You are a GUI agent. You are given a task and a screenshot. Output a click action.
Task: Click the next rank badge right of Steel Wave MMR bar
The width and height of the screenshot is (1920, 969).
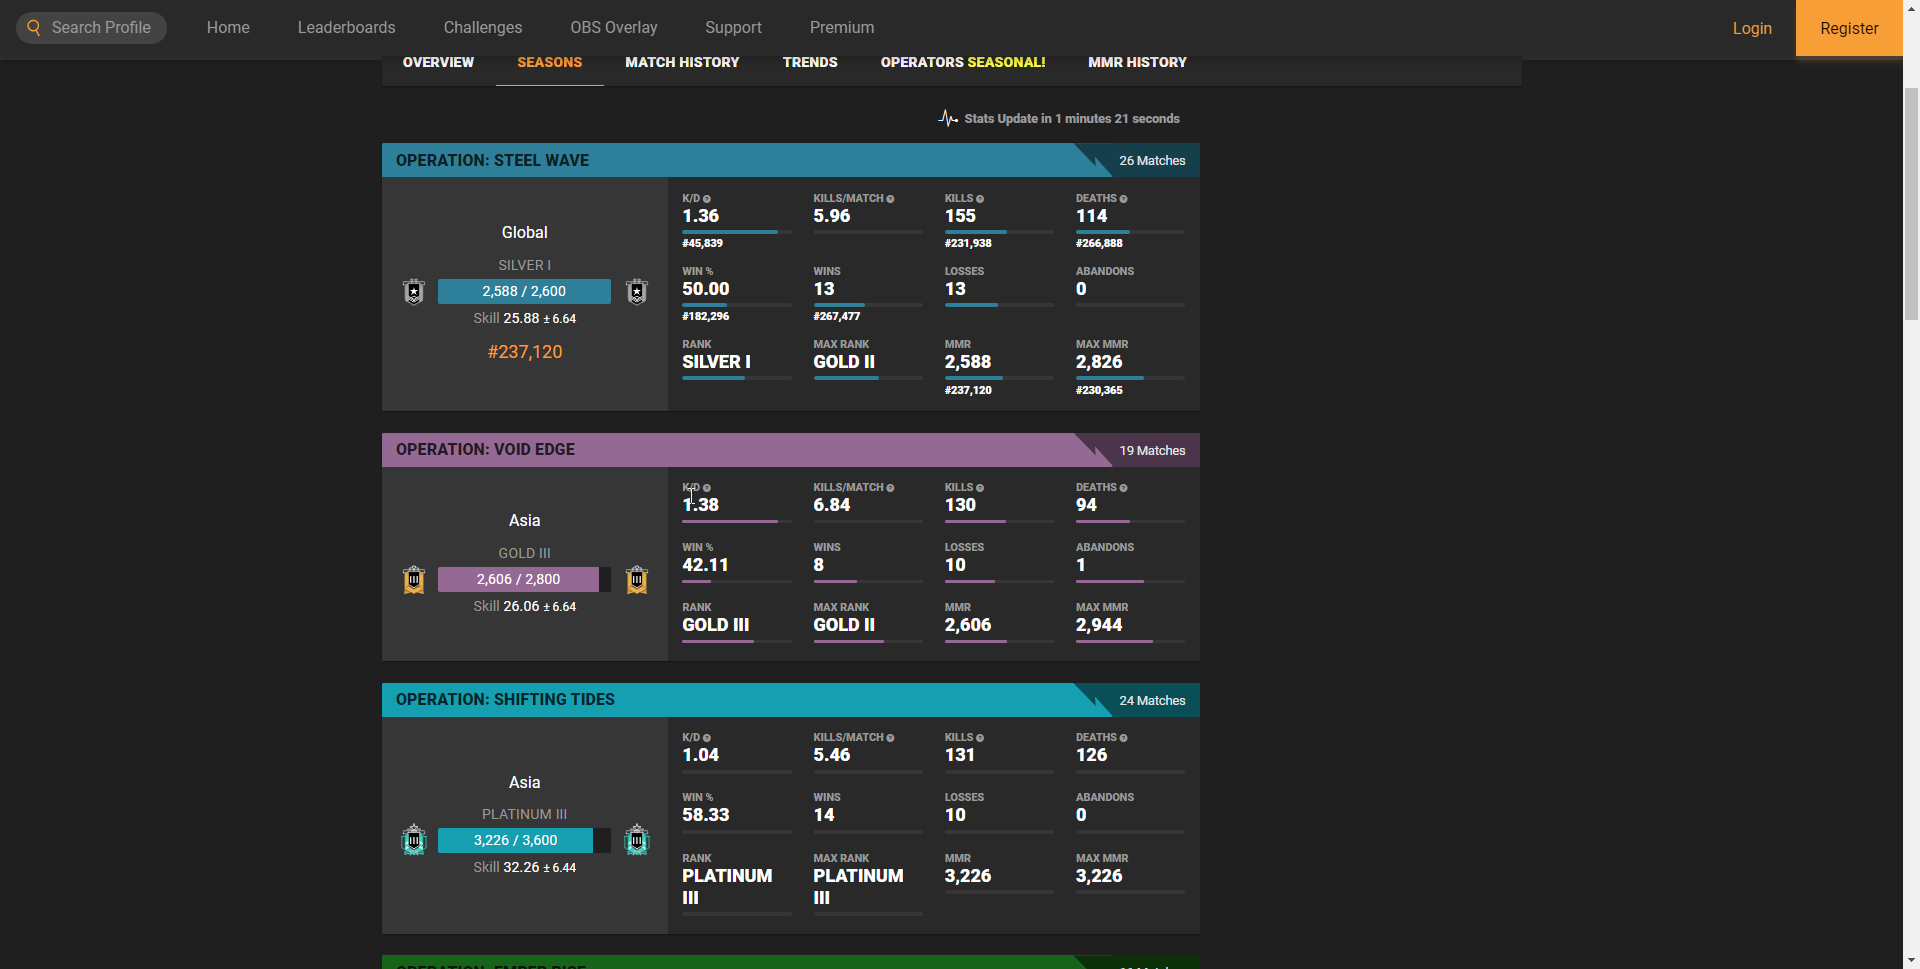[636, 291]
